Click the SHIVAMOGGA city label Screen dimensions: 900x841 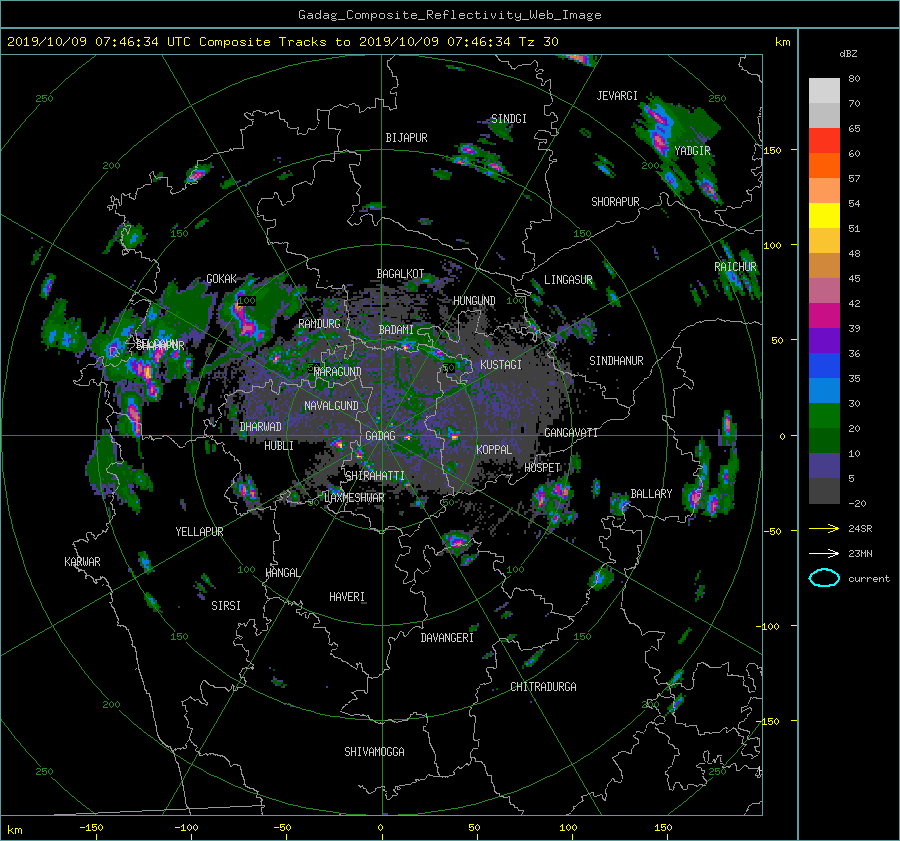point(374,751)
